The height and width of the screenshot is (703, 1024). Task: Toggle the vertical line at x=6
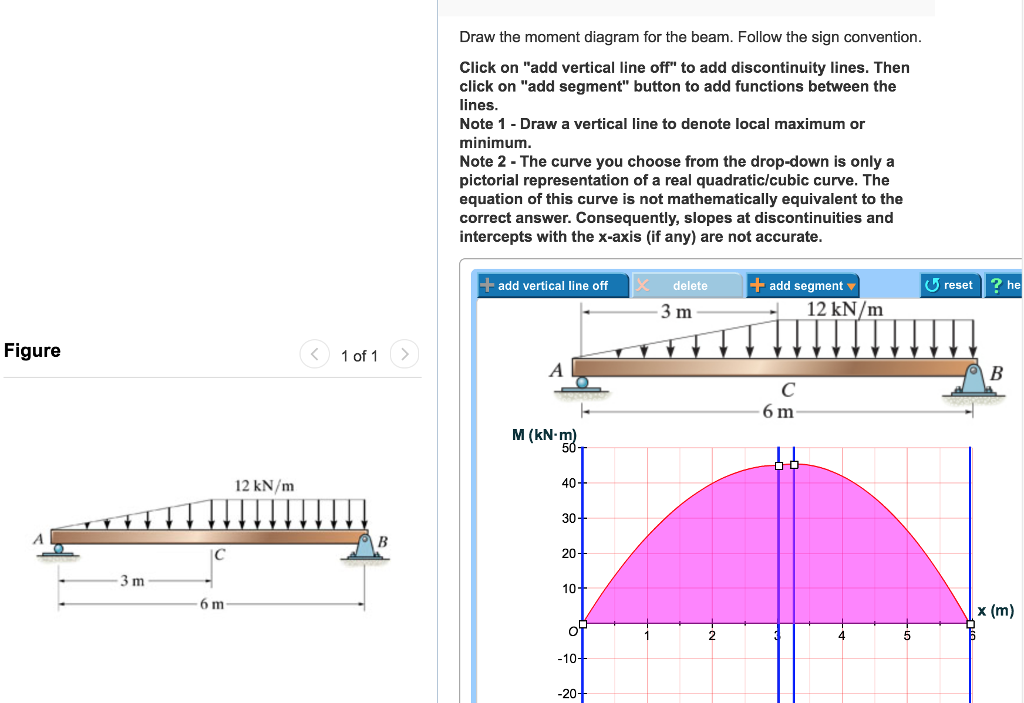[x=970, y=550]
